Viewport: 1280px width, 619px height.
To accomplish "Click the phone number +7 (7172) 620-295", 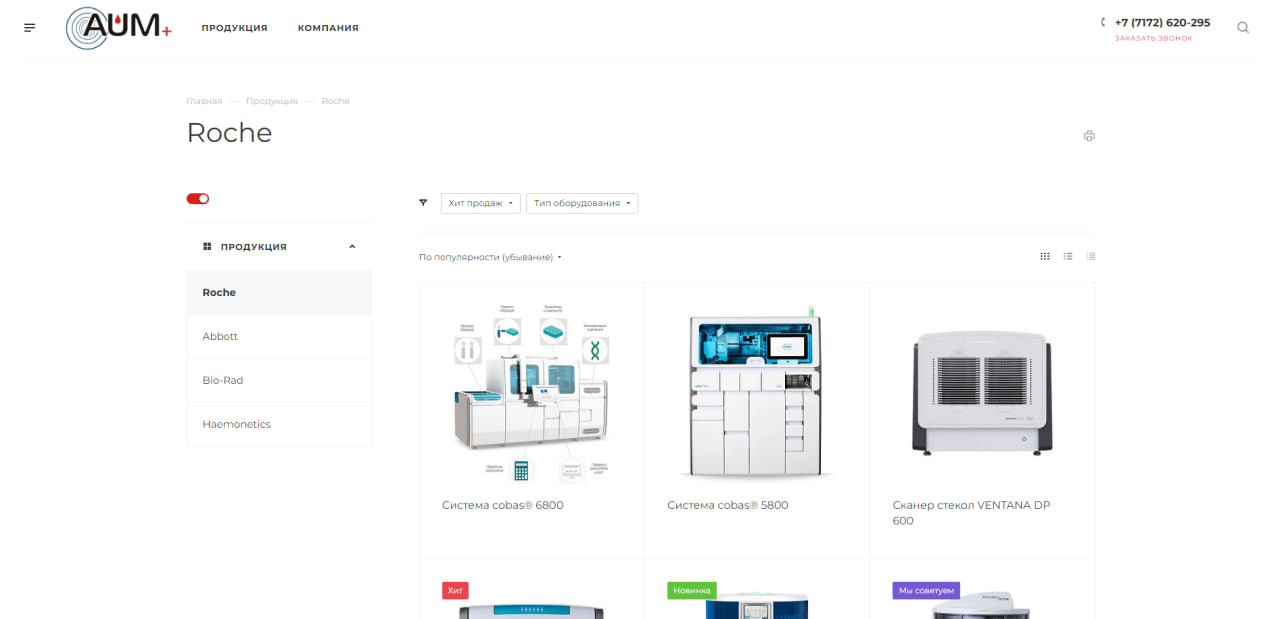I will 1162,22.
